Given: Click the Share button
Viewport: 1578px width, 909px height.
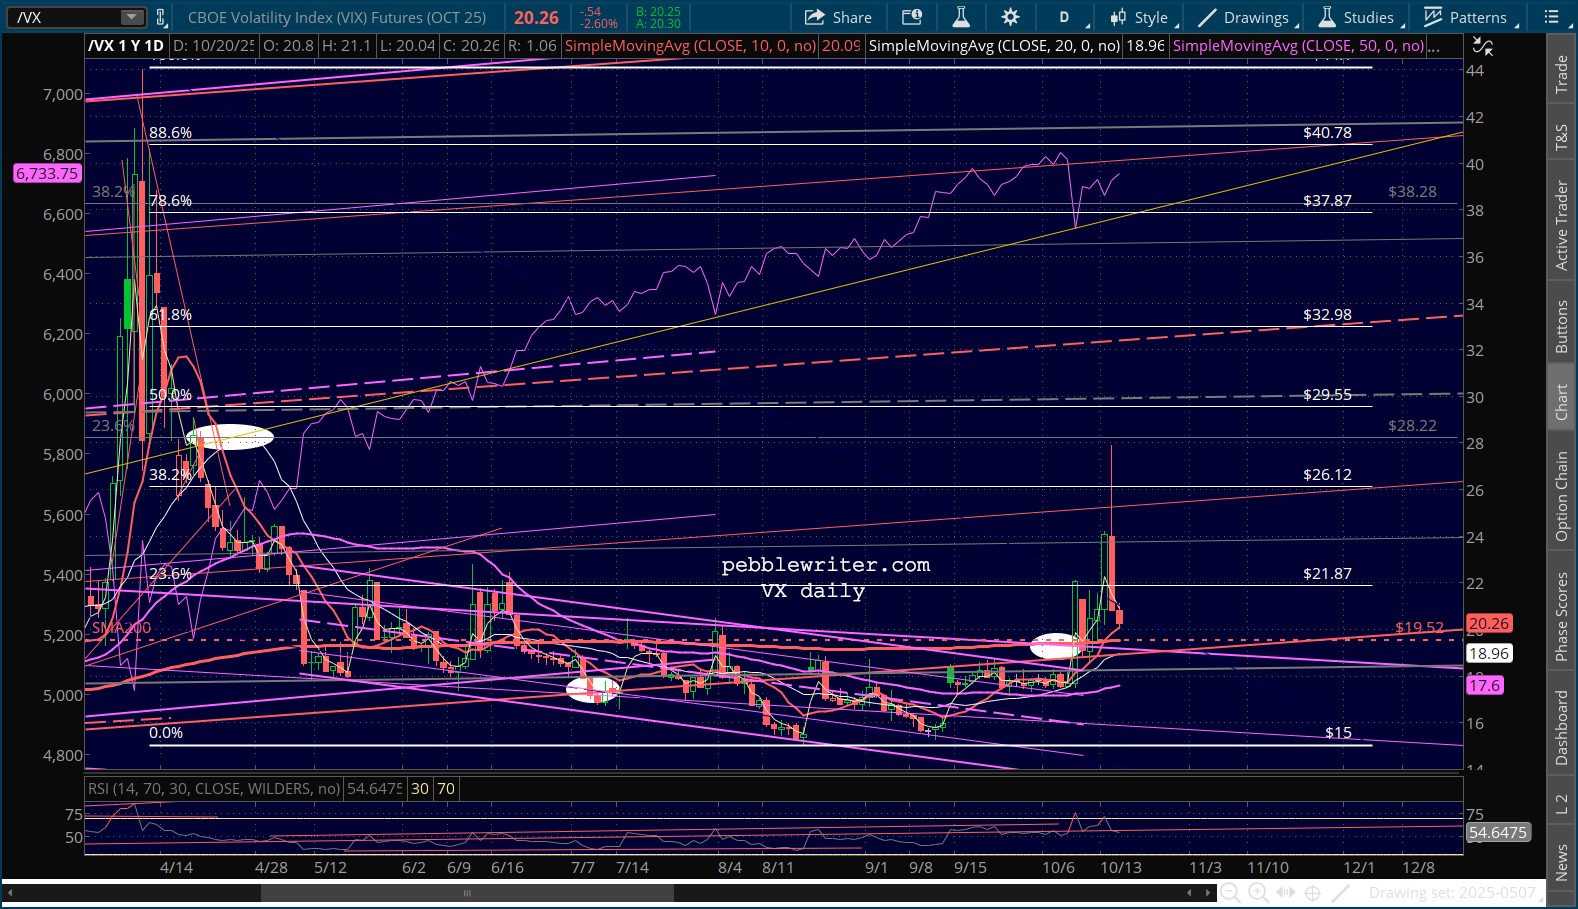Looking at the screenshot, I should click(x=838, y=17).
